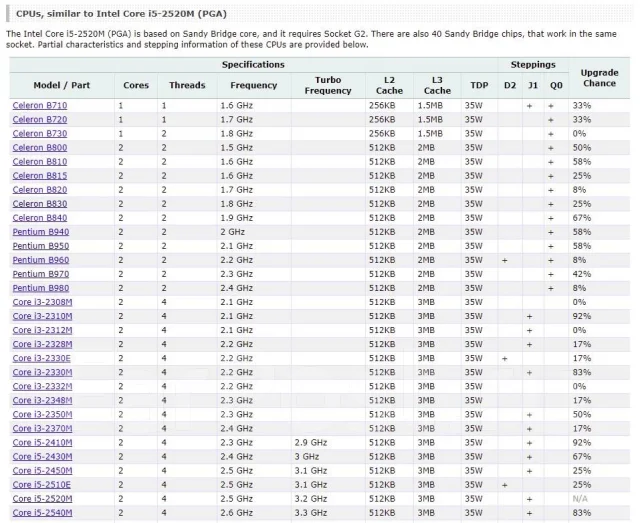Click the Steppings group header
The image size is (640, 523).
[533, 65]
